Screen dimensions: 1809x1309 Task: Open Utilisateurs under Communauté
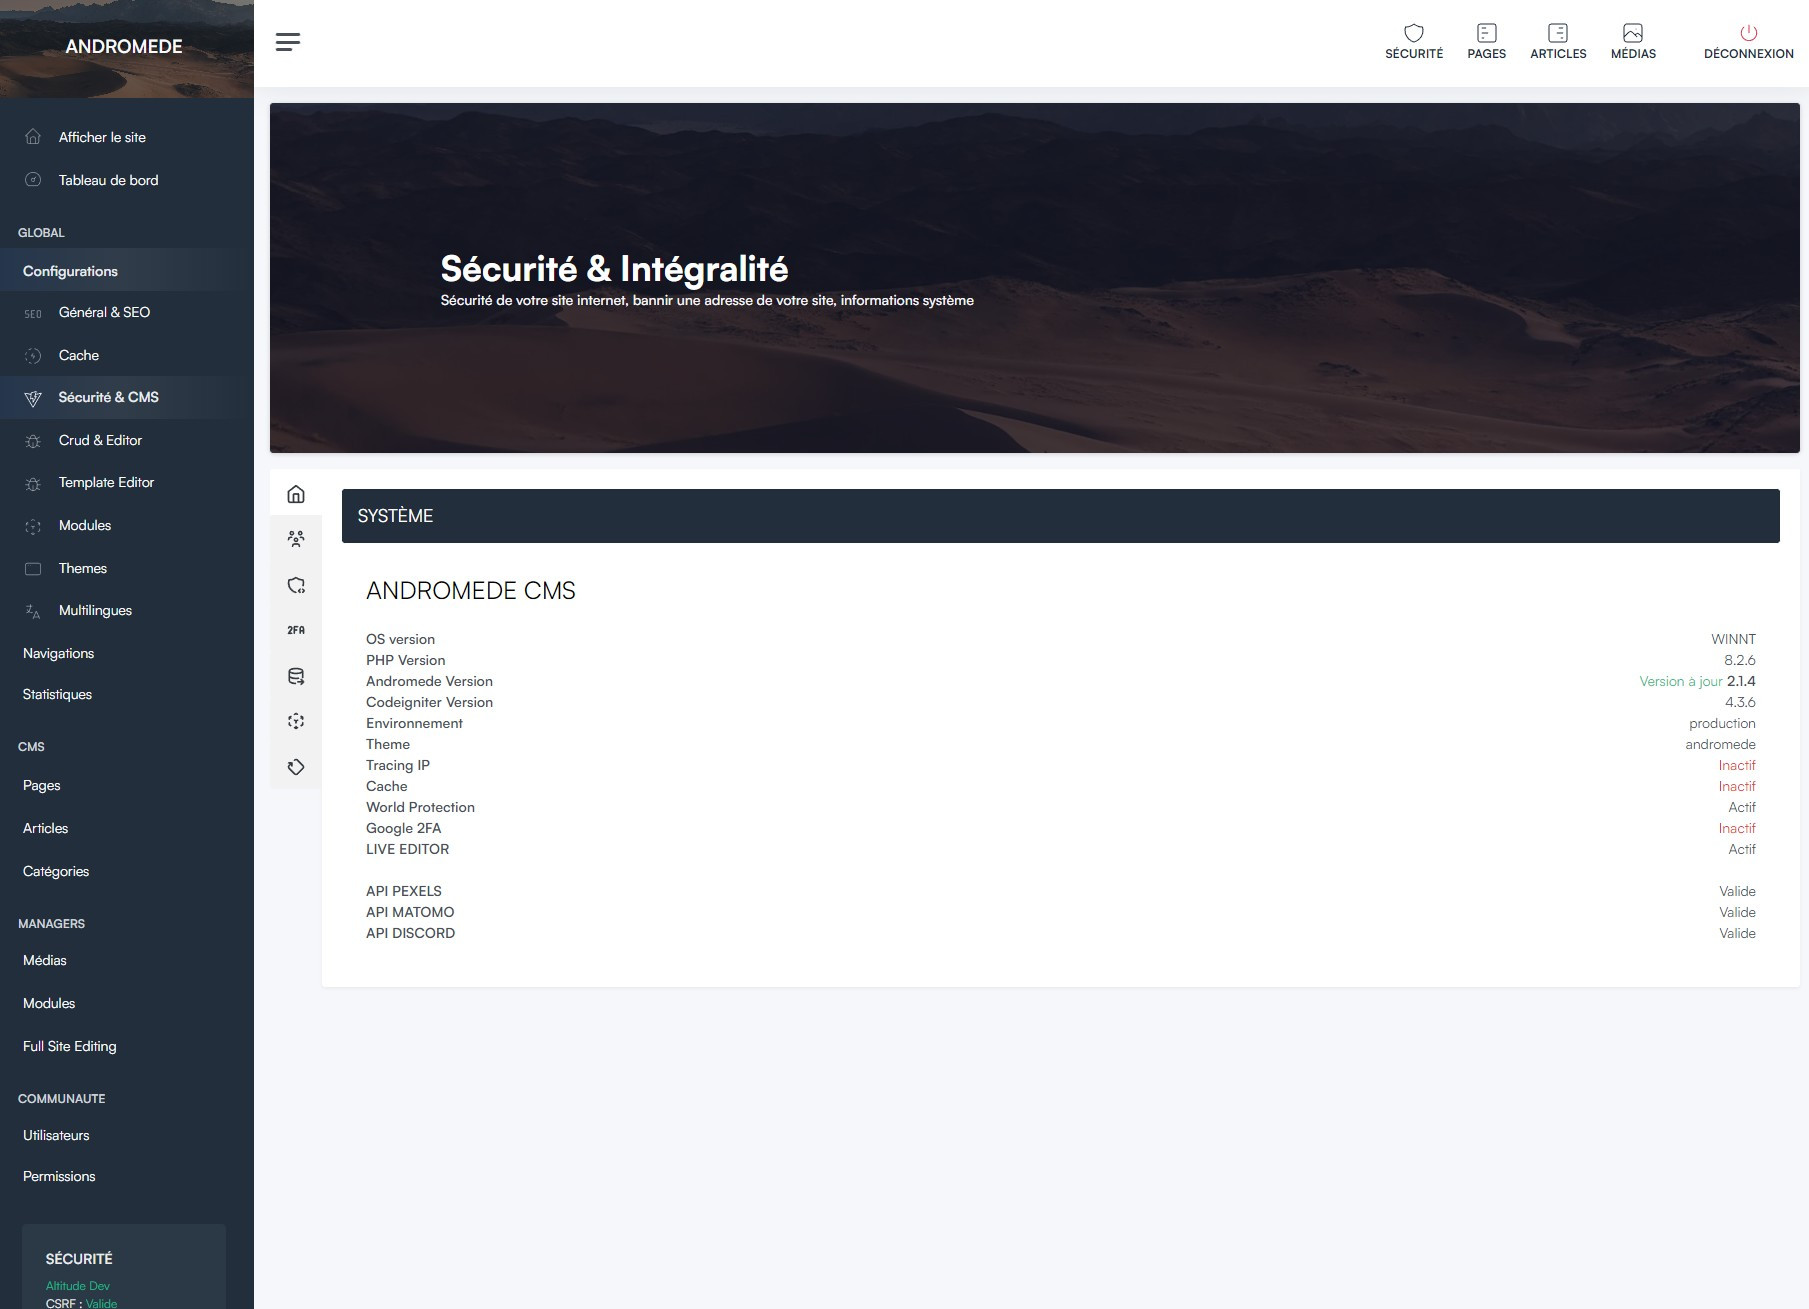coord(56,1135)
